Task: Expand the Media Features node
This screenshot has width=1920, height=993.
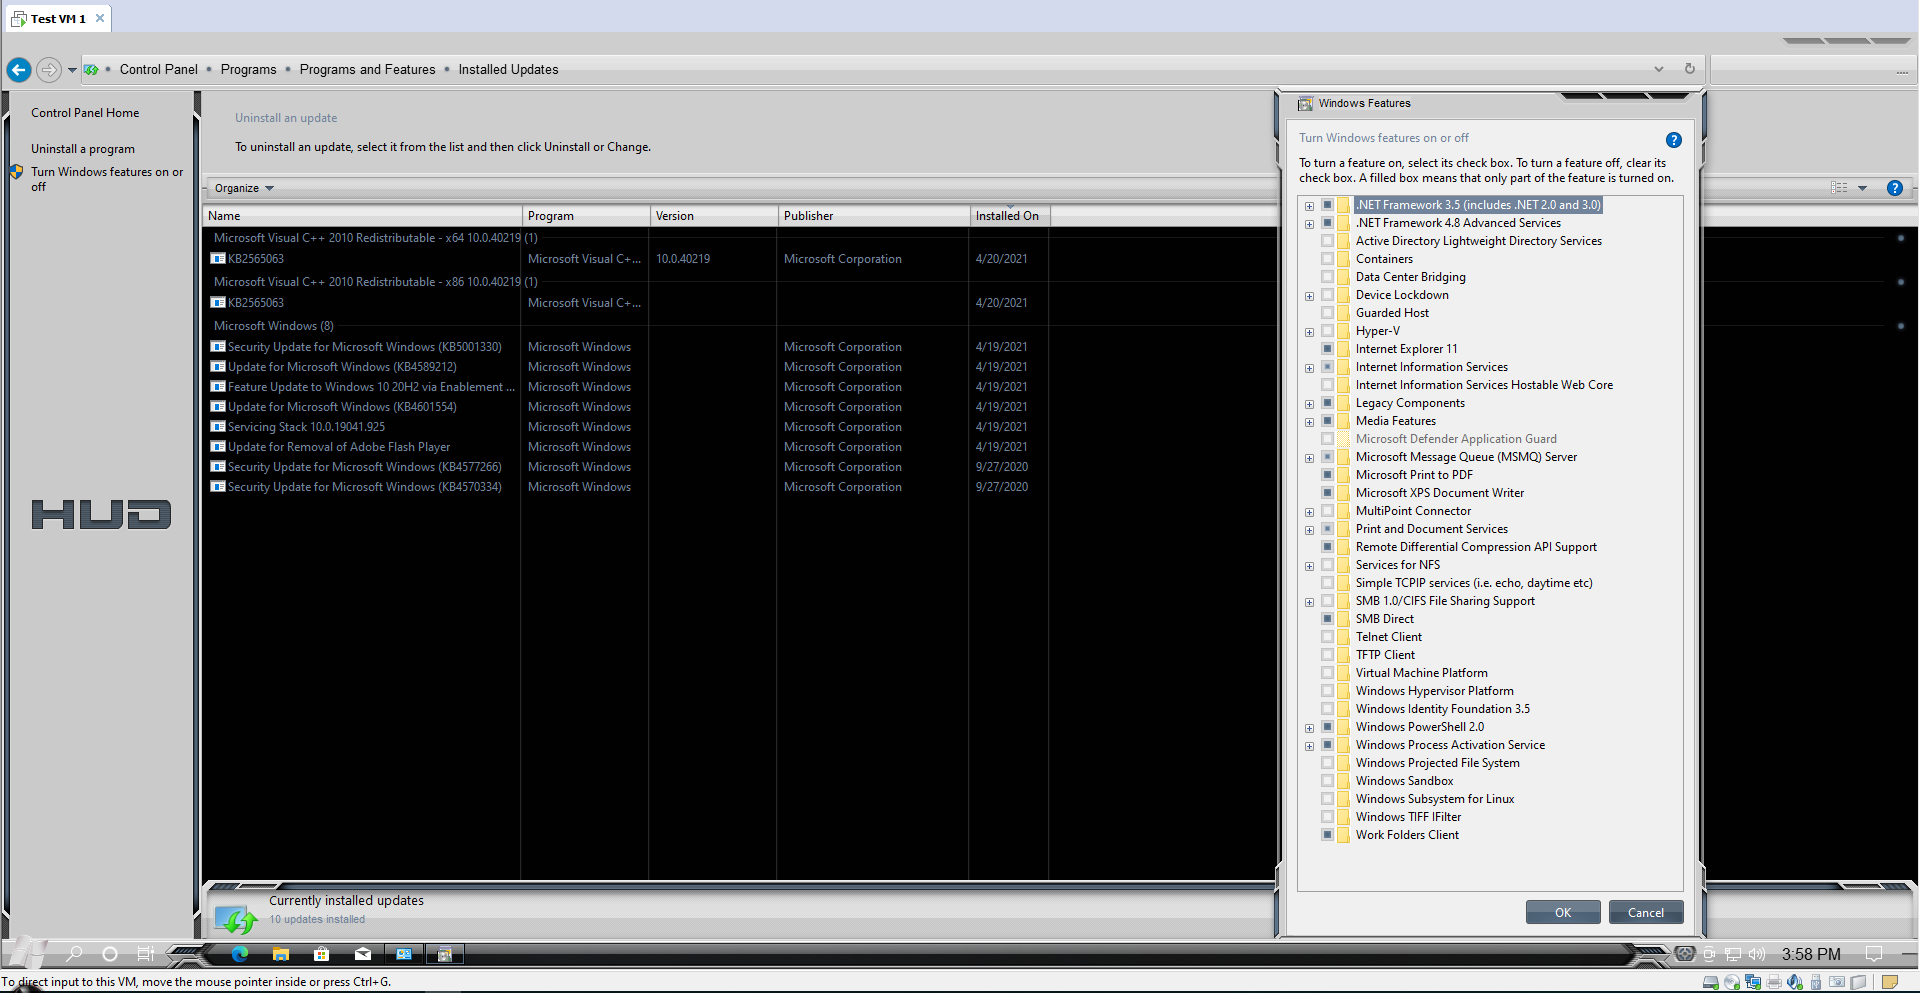Action: (1309, 422)
